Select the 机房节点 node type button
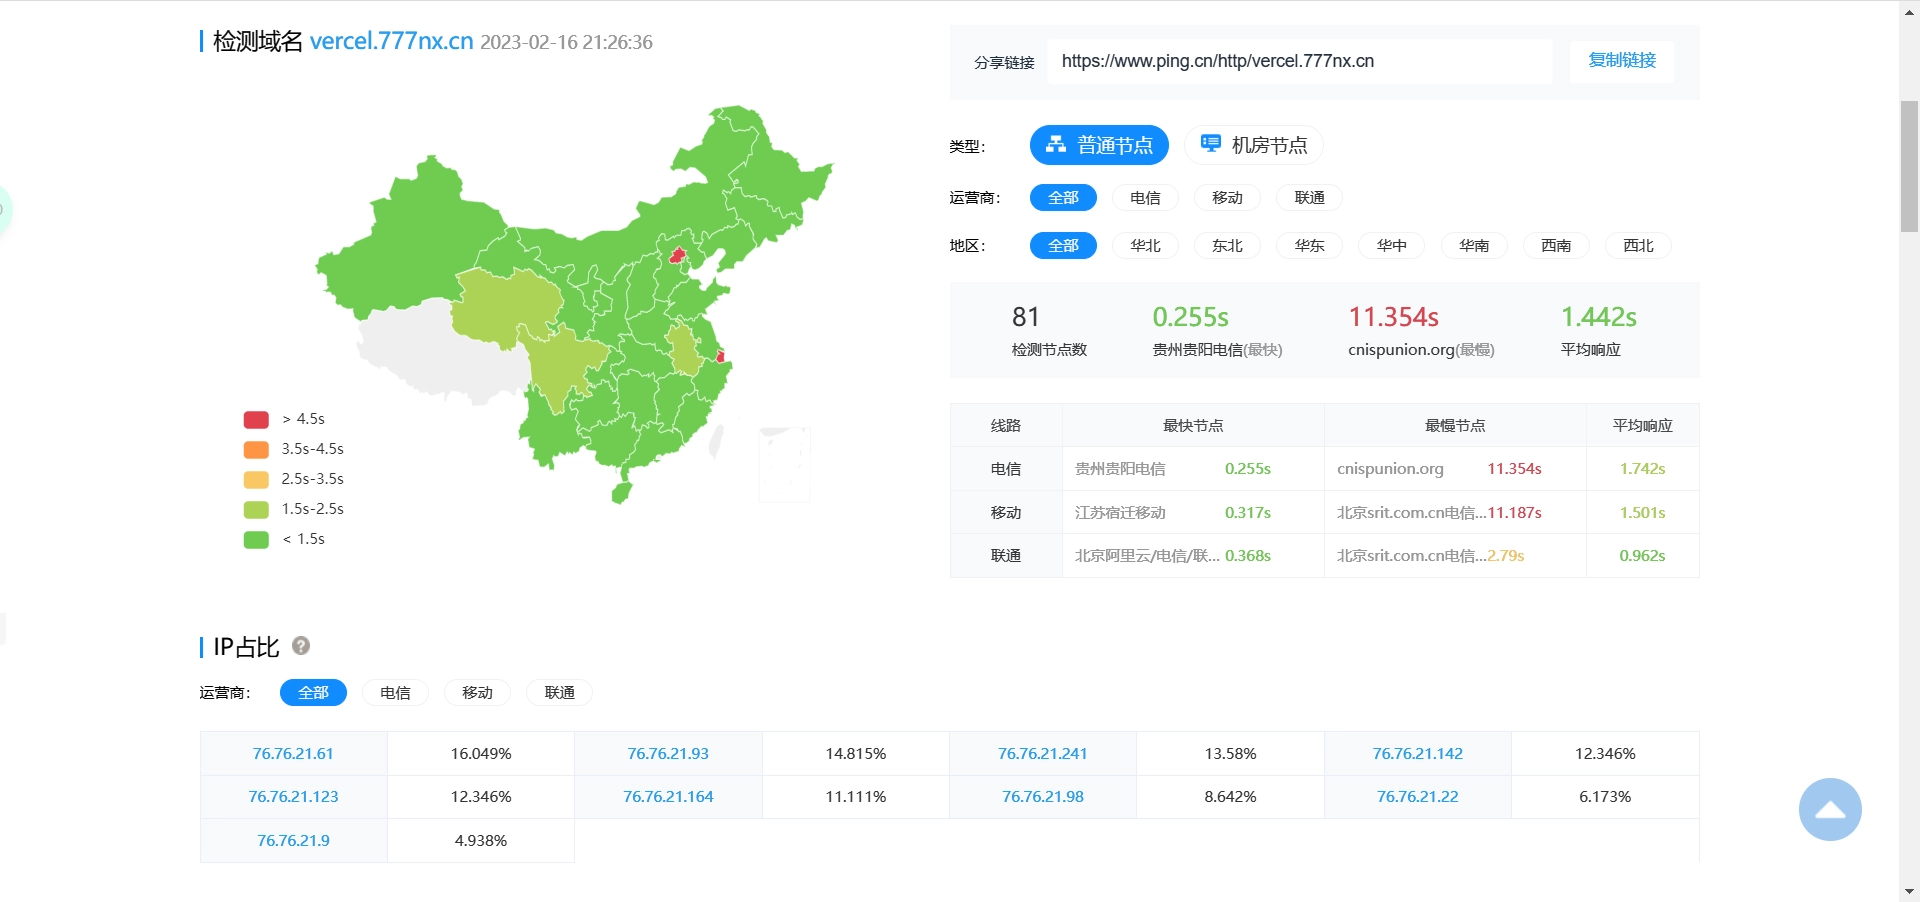 [1254, 145]
